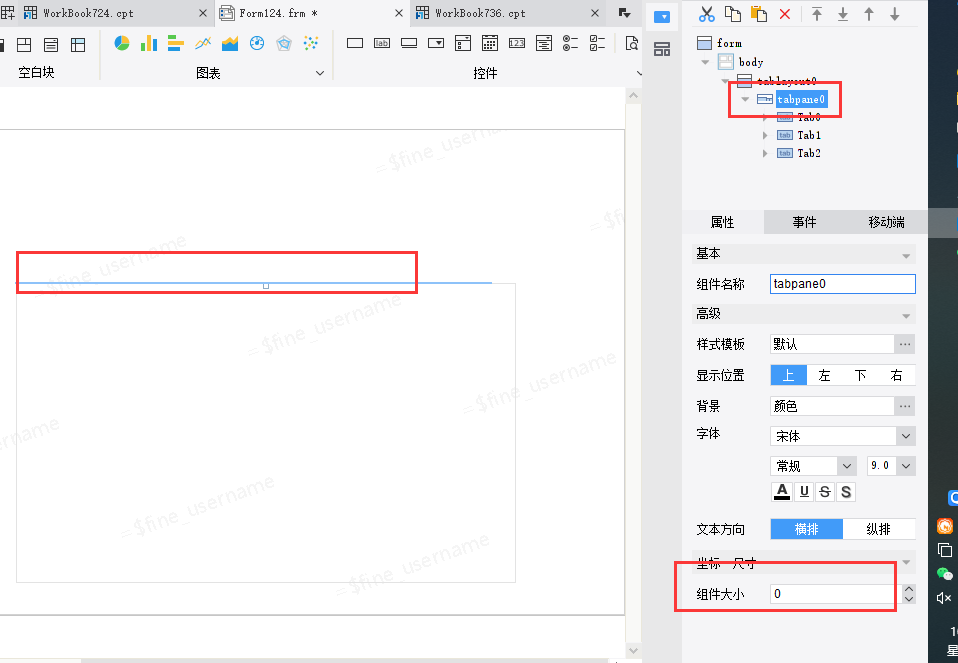Screen dimensions: 958x663
Task: Set display position to 右 (right)
Action: (x=897, y=375)
